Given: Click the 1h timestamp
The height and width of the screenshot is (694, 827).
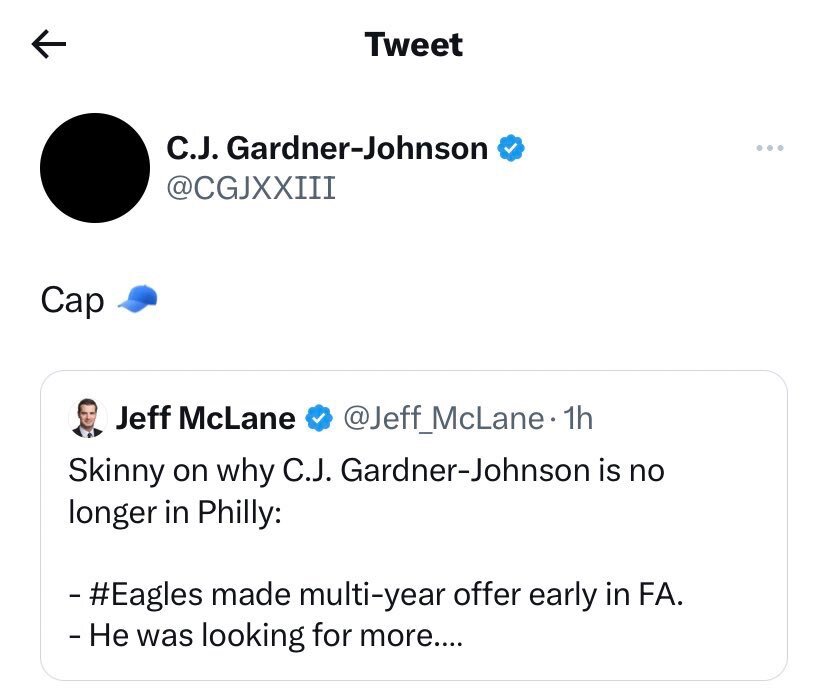Looking at the screenshot, I should (x=579, y=418).
